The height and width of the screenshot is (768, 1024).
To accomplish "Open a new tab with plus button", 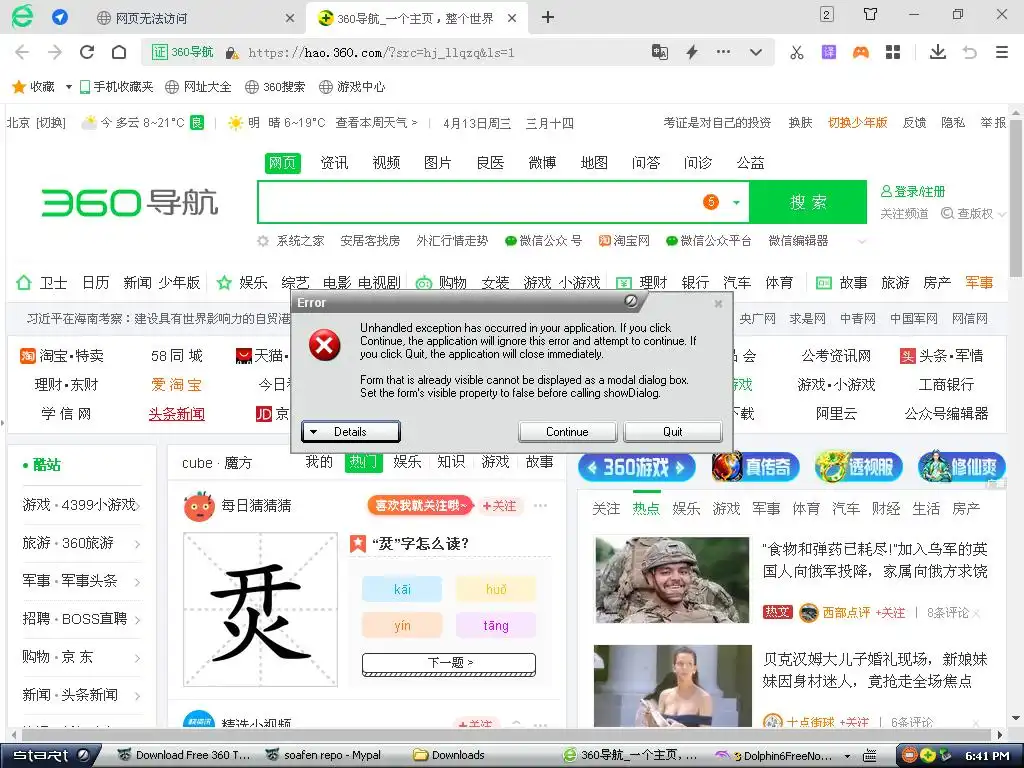I will pos(548,18).
